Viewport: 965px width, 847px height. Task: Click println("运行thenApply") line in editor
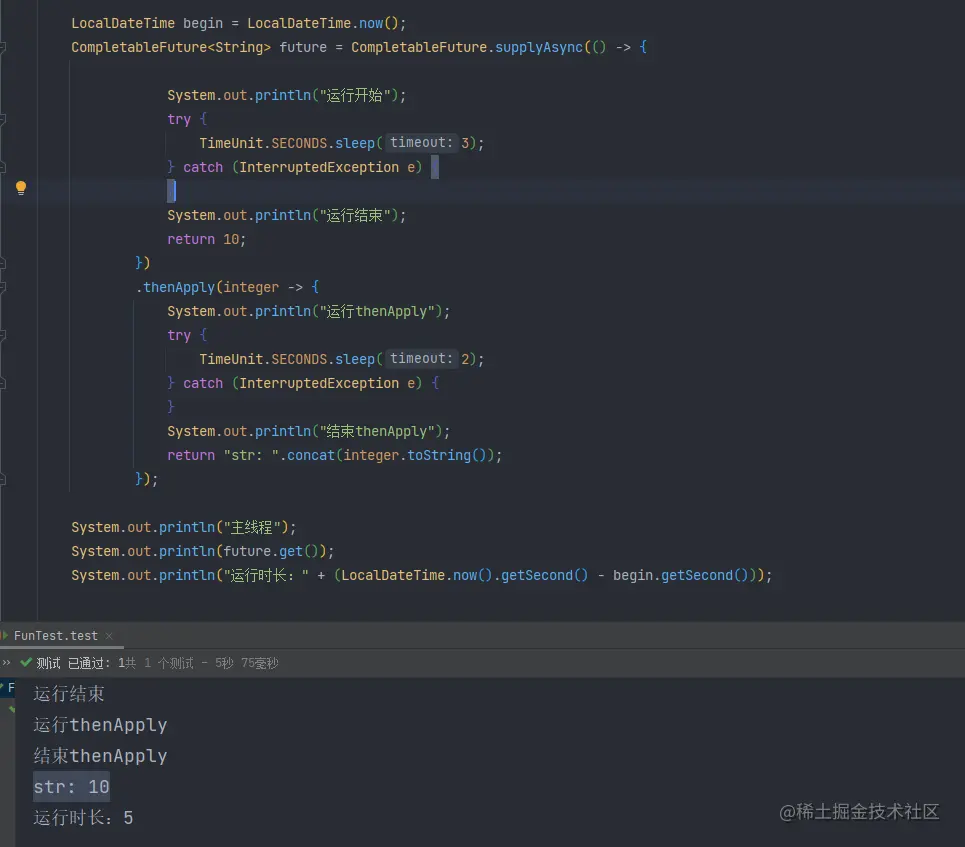pyautogui.click(x=309, y=311)
